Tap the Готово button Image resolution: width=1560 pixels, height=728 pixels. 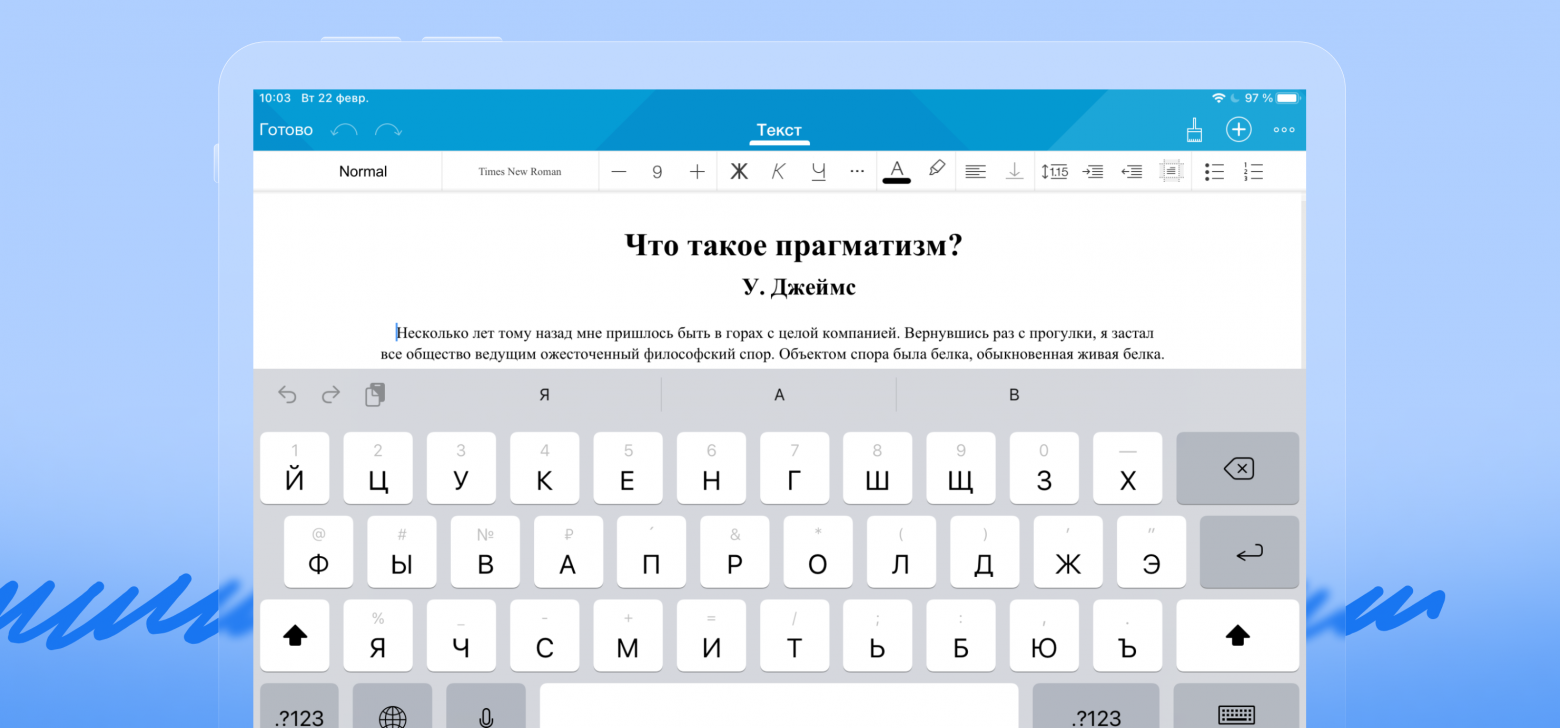pyautogui.click(x=286, y=130)
